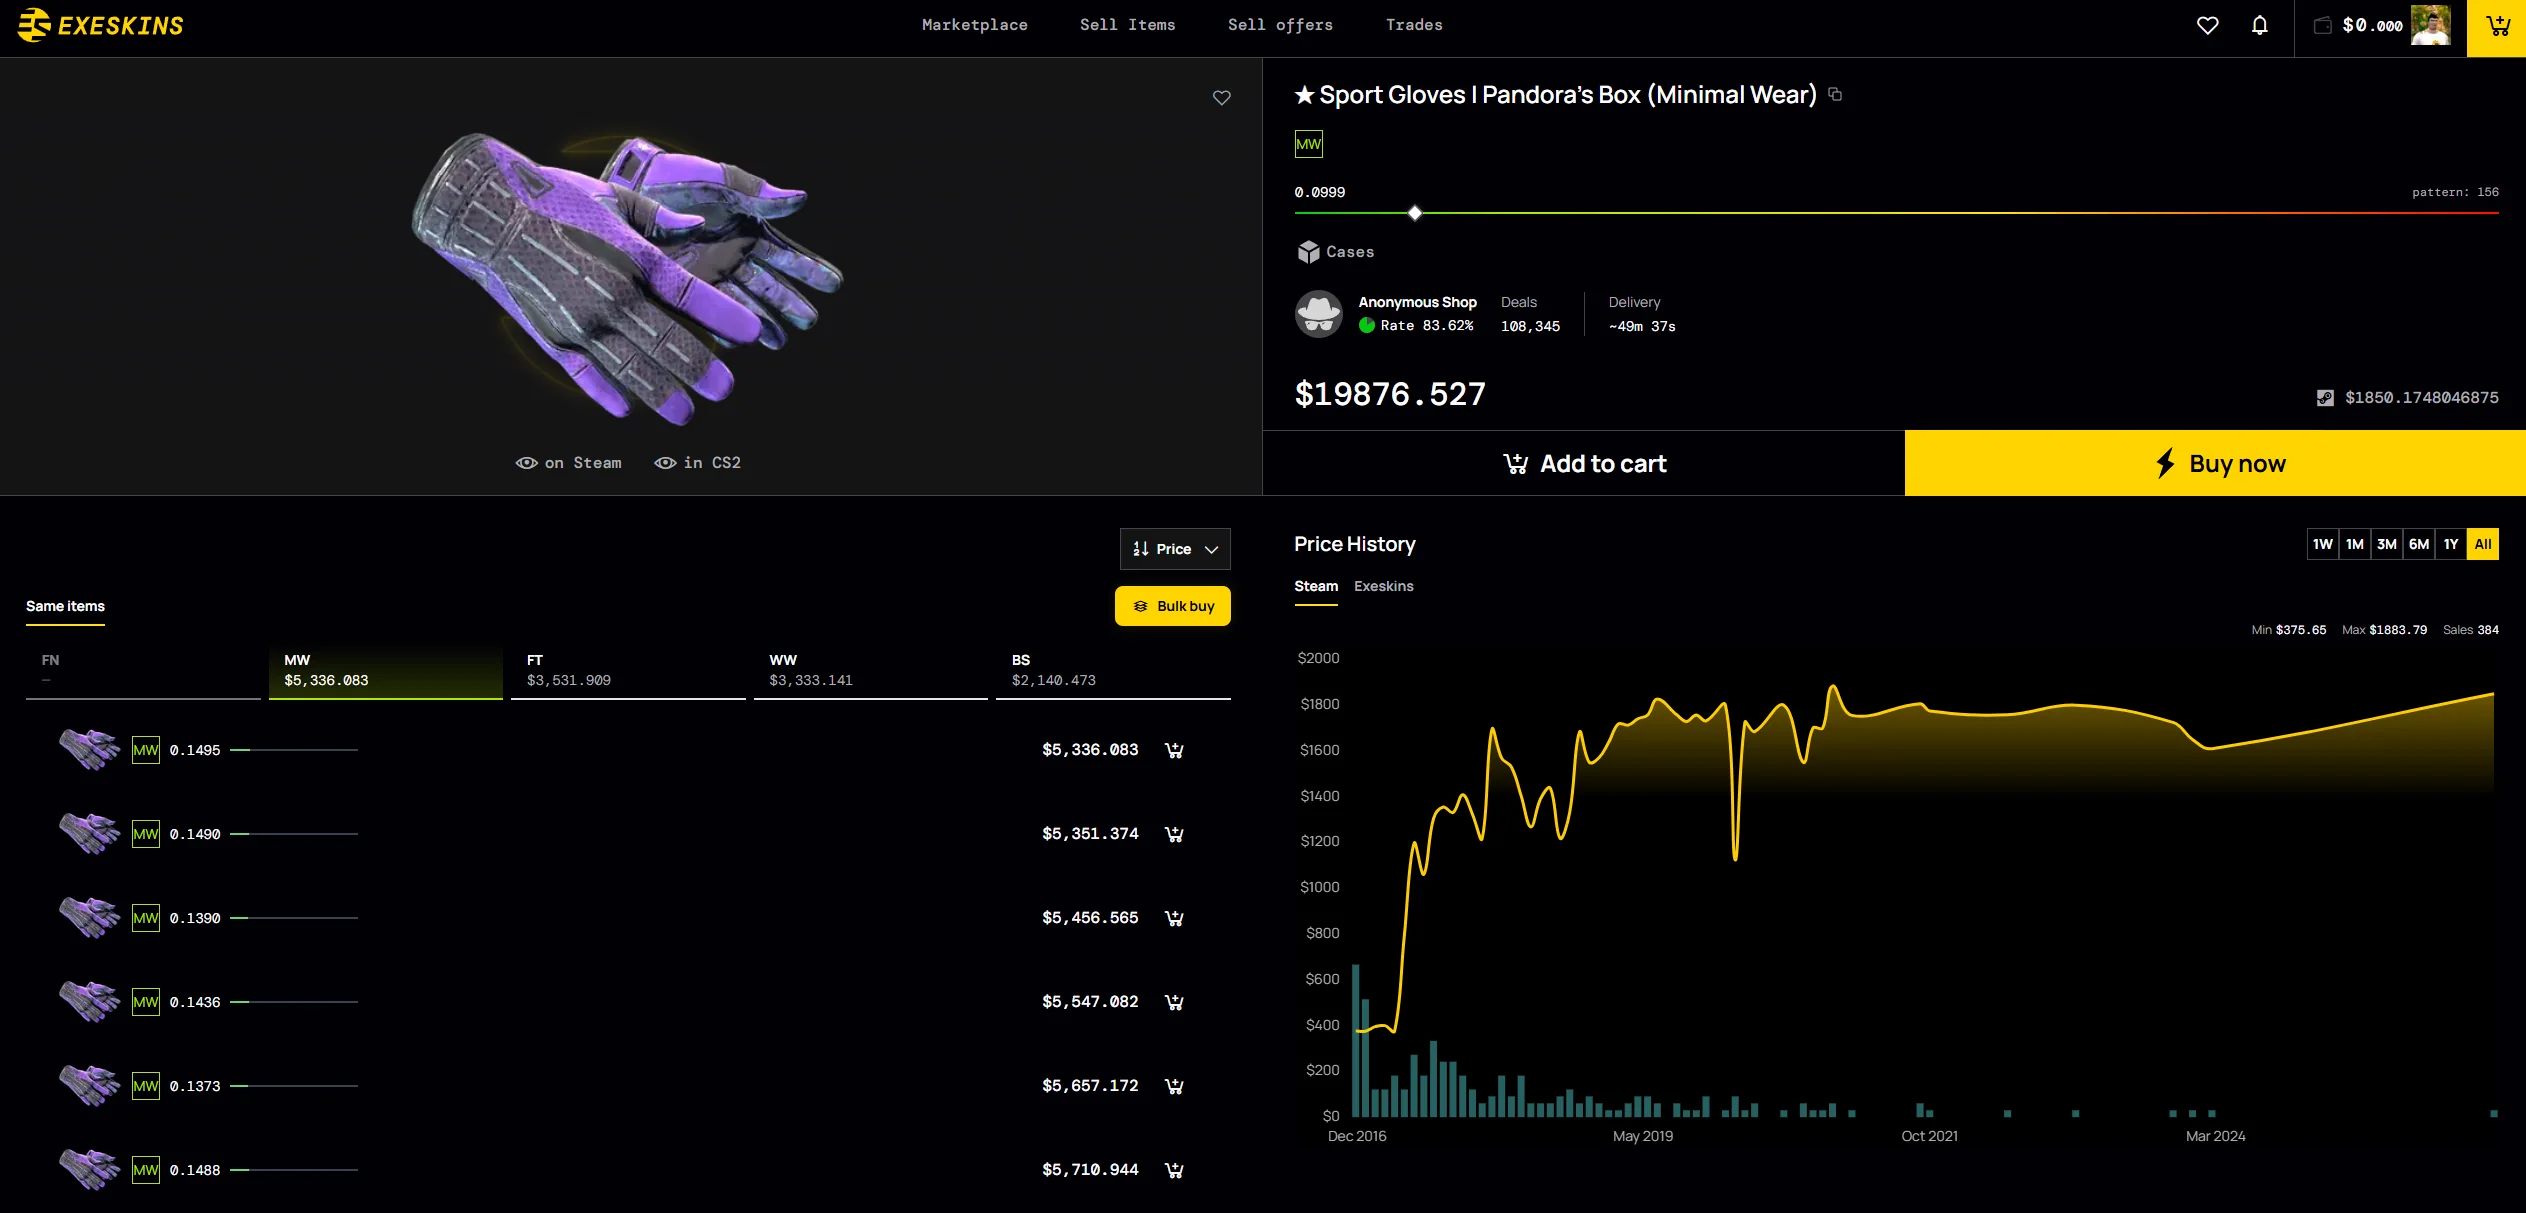This screenshot has height=1213, width=2526.
Task: Click float bar of 0.1495 listing
Action: pos(294,750)
